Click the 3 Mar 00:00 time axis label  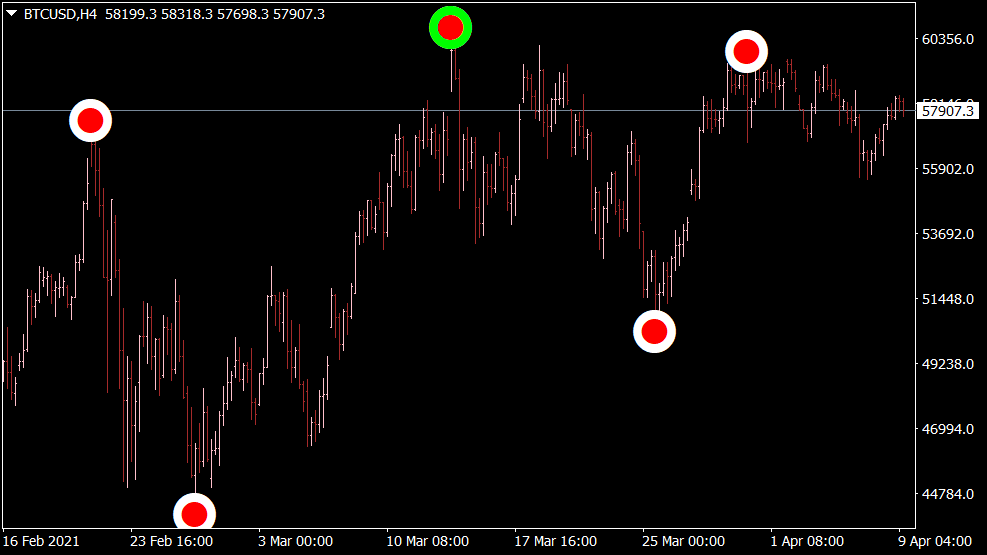coord(295,540)
